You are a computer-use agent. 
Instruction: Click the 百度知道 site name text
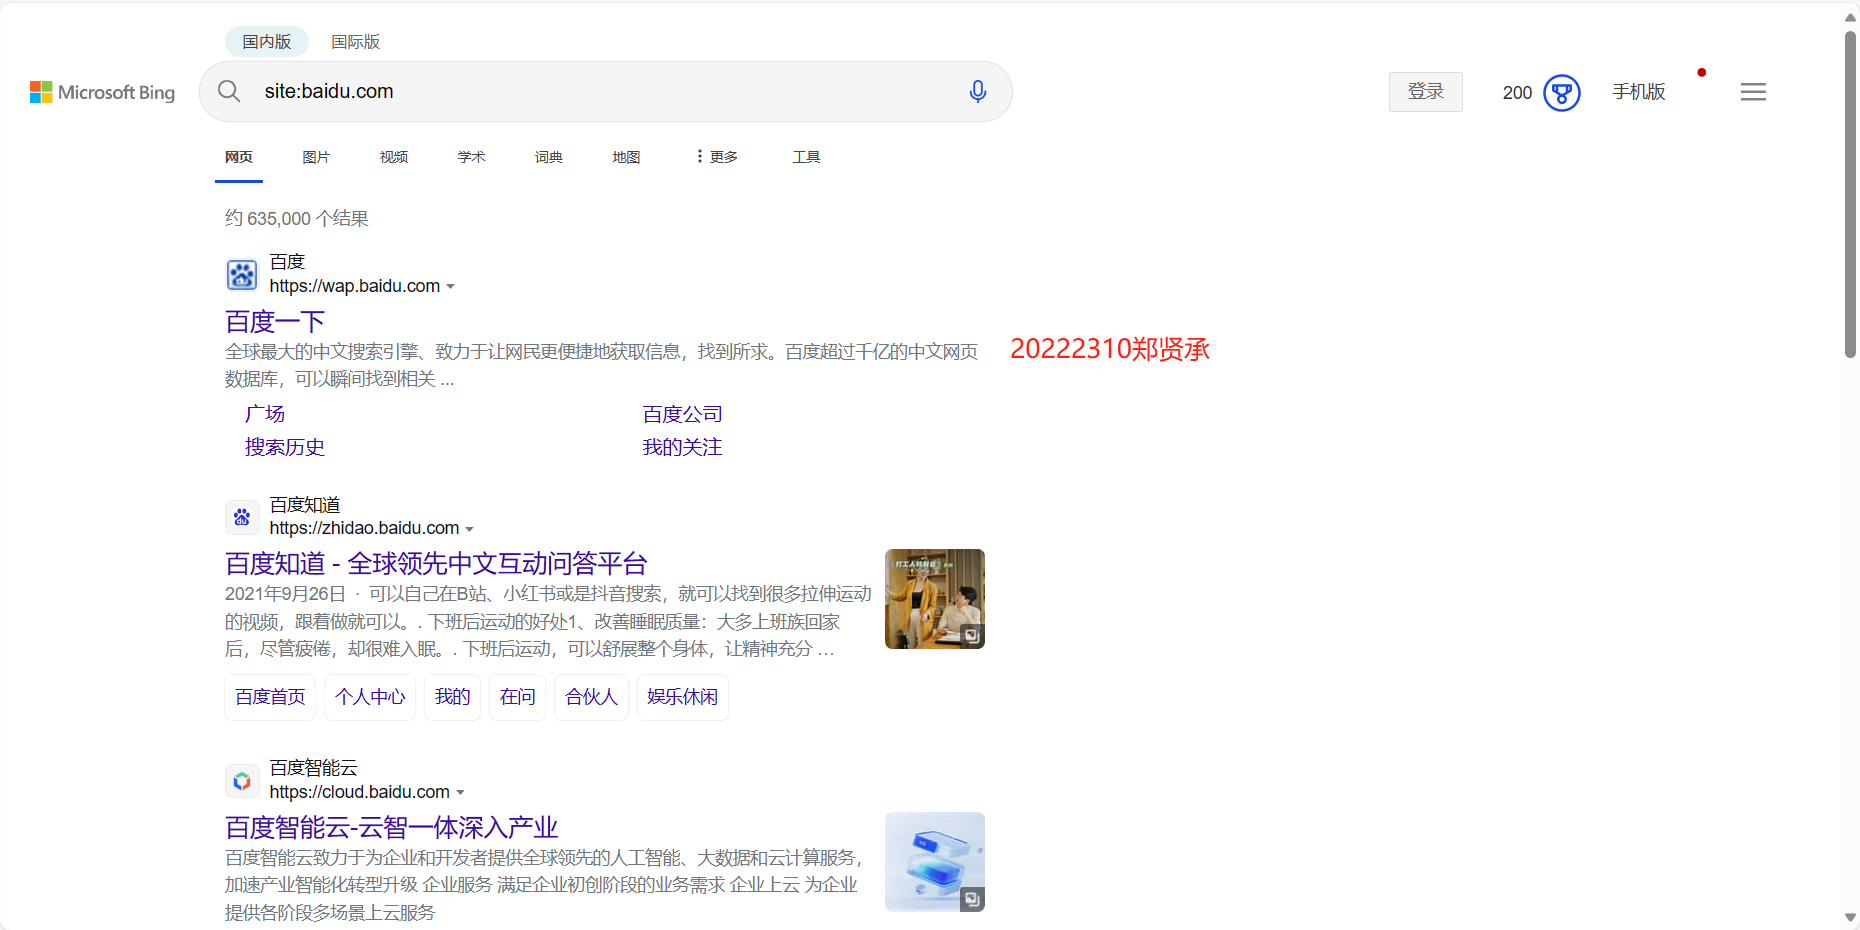305,505
